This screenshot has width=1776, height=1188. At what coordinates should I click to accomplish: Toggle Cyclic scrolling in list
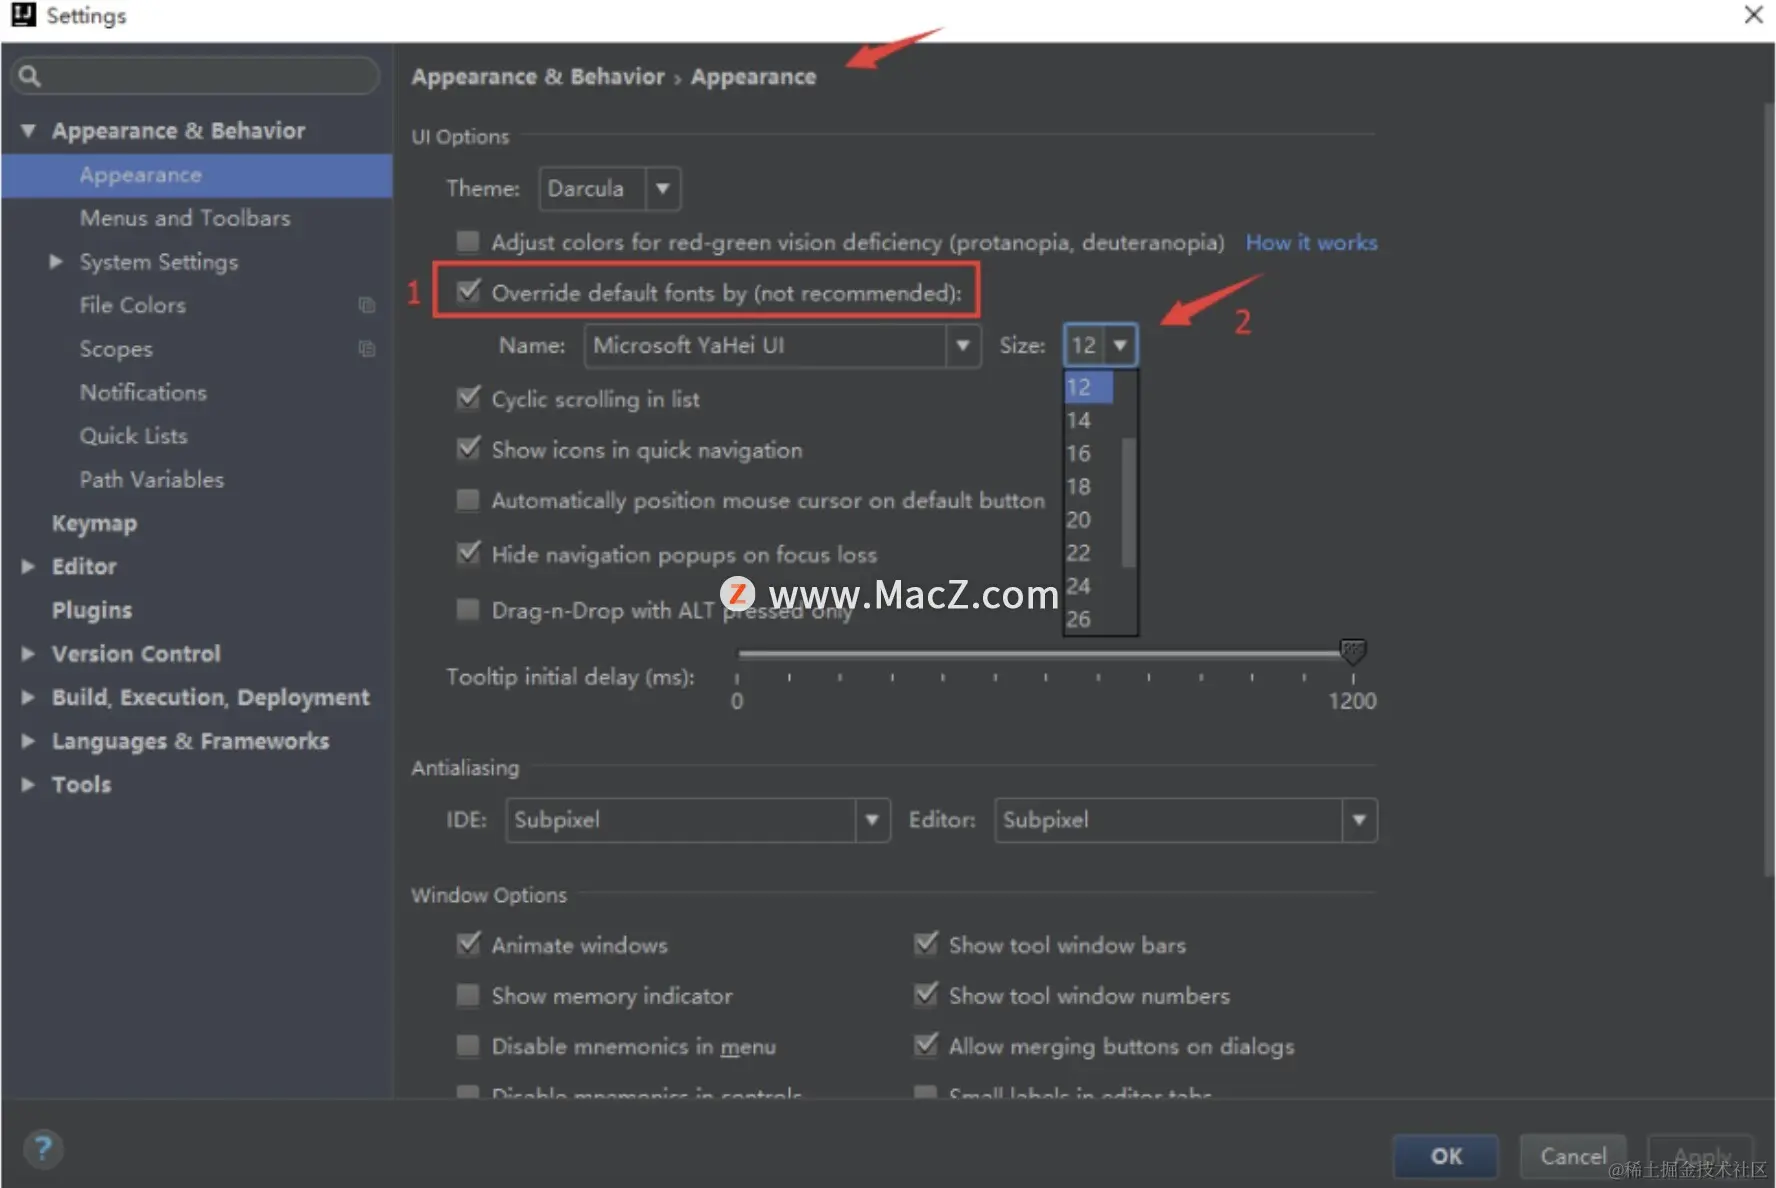[467, 398]
